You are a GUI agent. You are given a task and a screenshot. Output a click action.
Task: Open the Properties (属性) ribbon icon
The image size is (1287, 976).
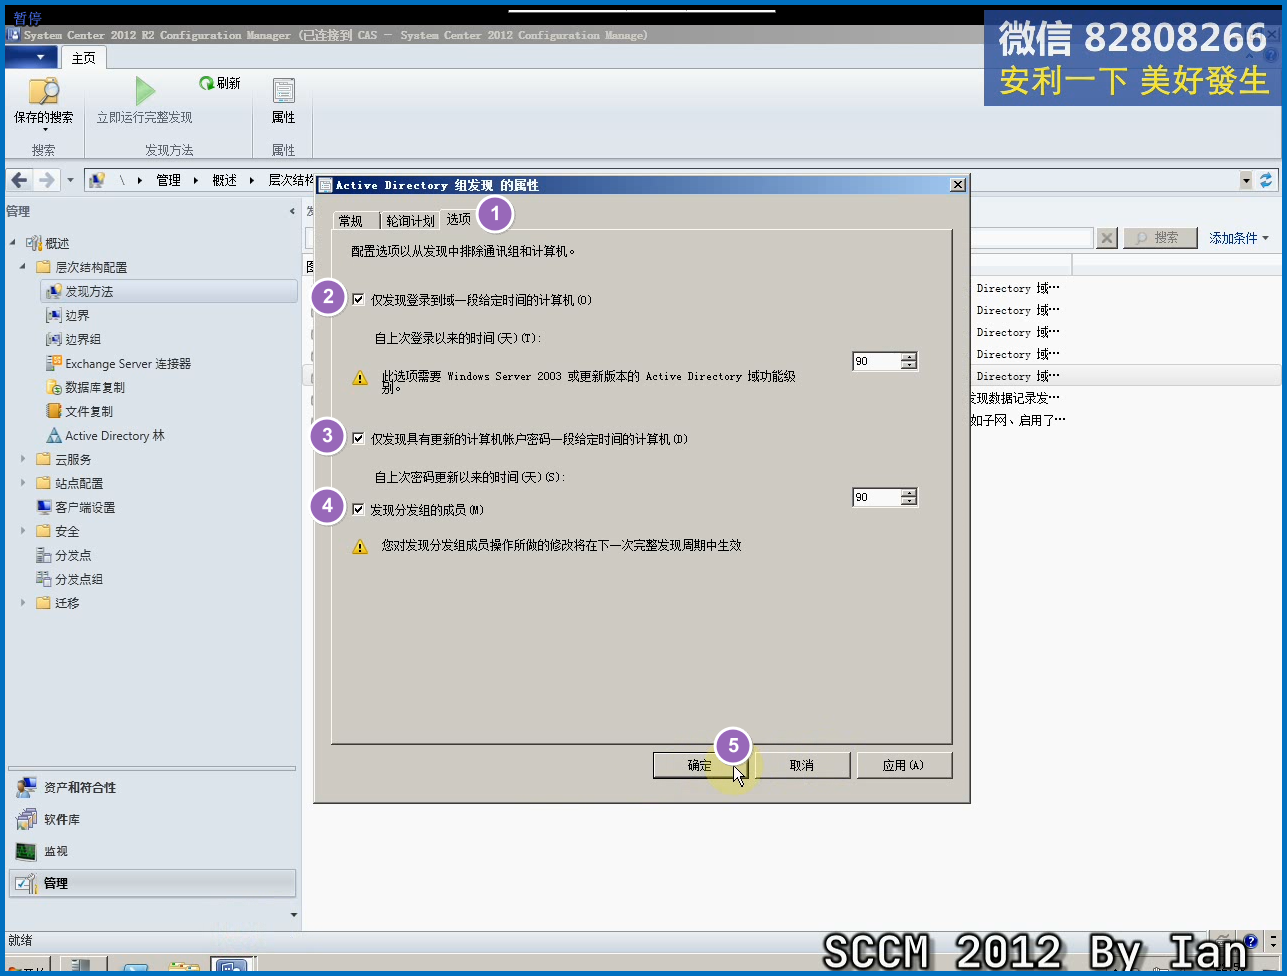point(284,91)
